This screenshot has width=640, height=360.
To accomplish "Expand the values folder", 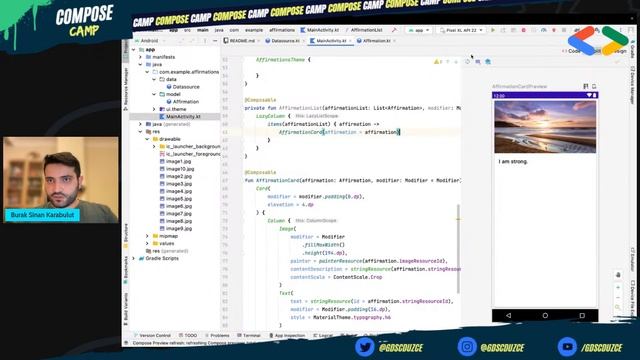I will coord(147,244).
